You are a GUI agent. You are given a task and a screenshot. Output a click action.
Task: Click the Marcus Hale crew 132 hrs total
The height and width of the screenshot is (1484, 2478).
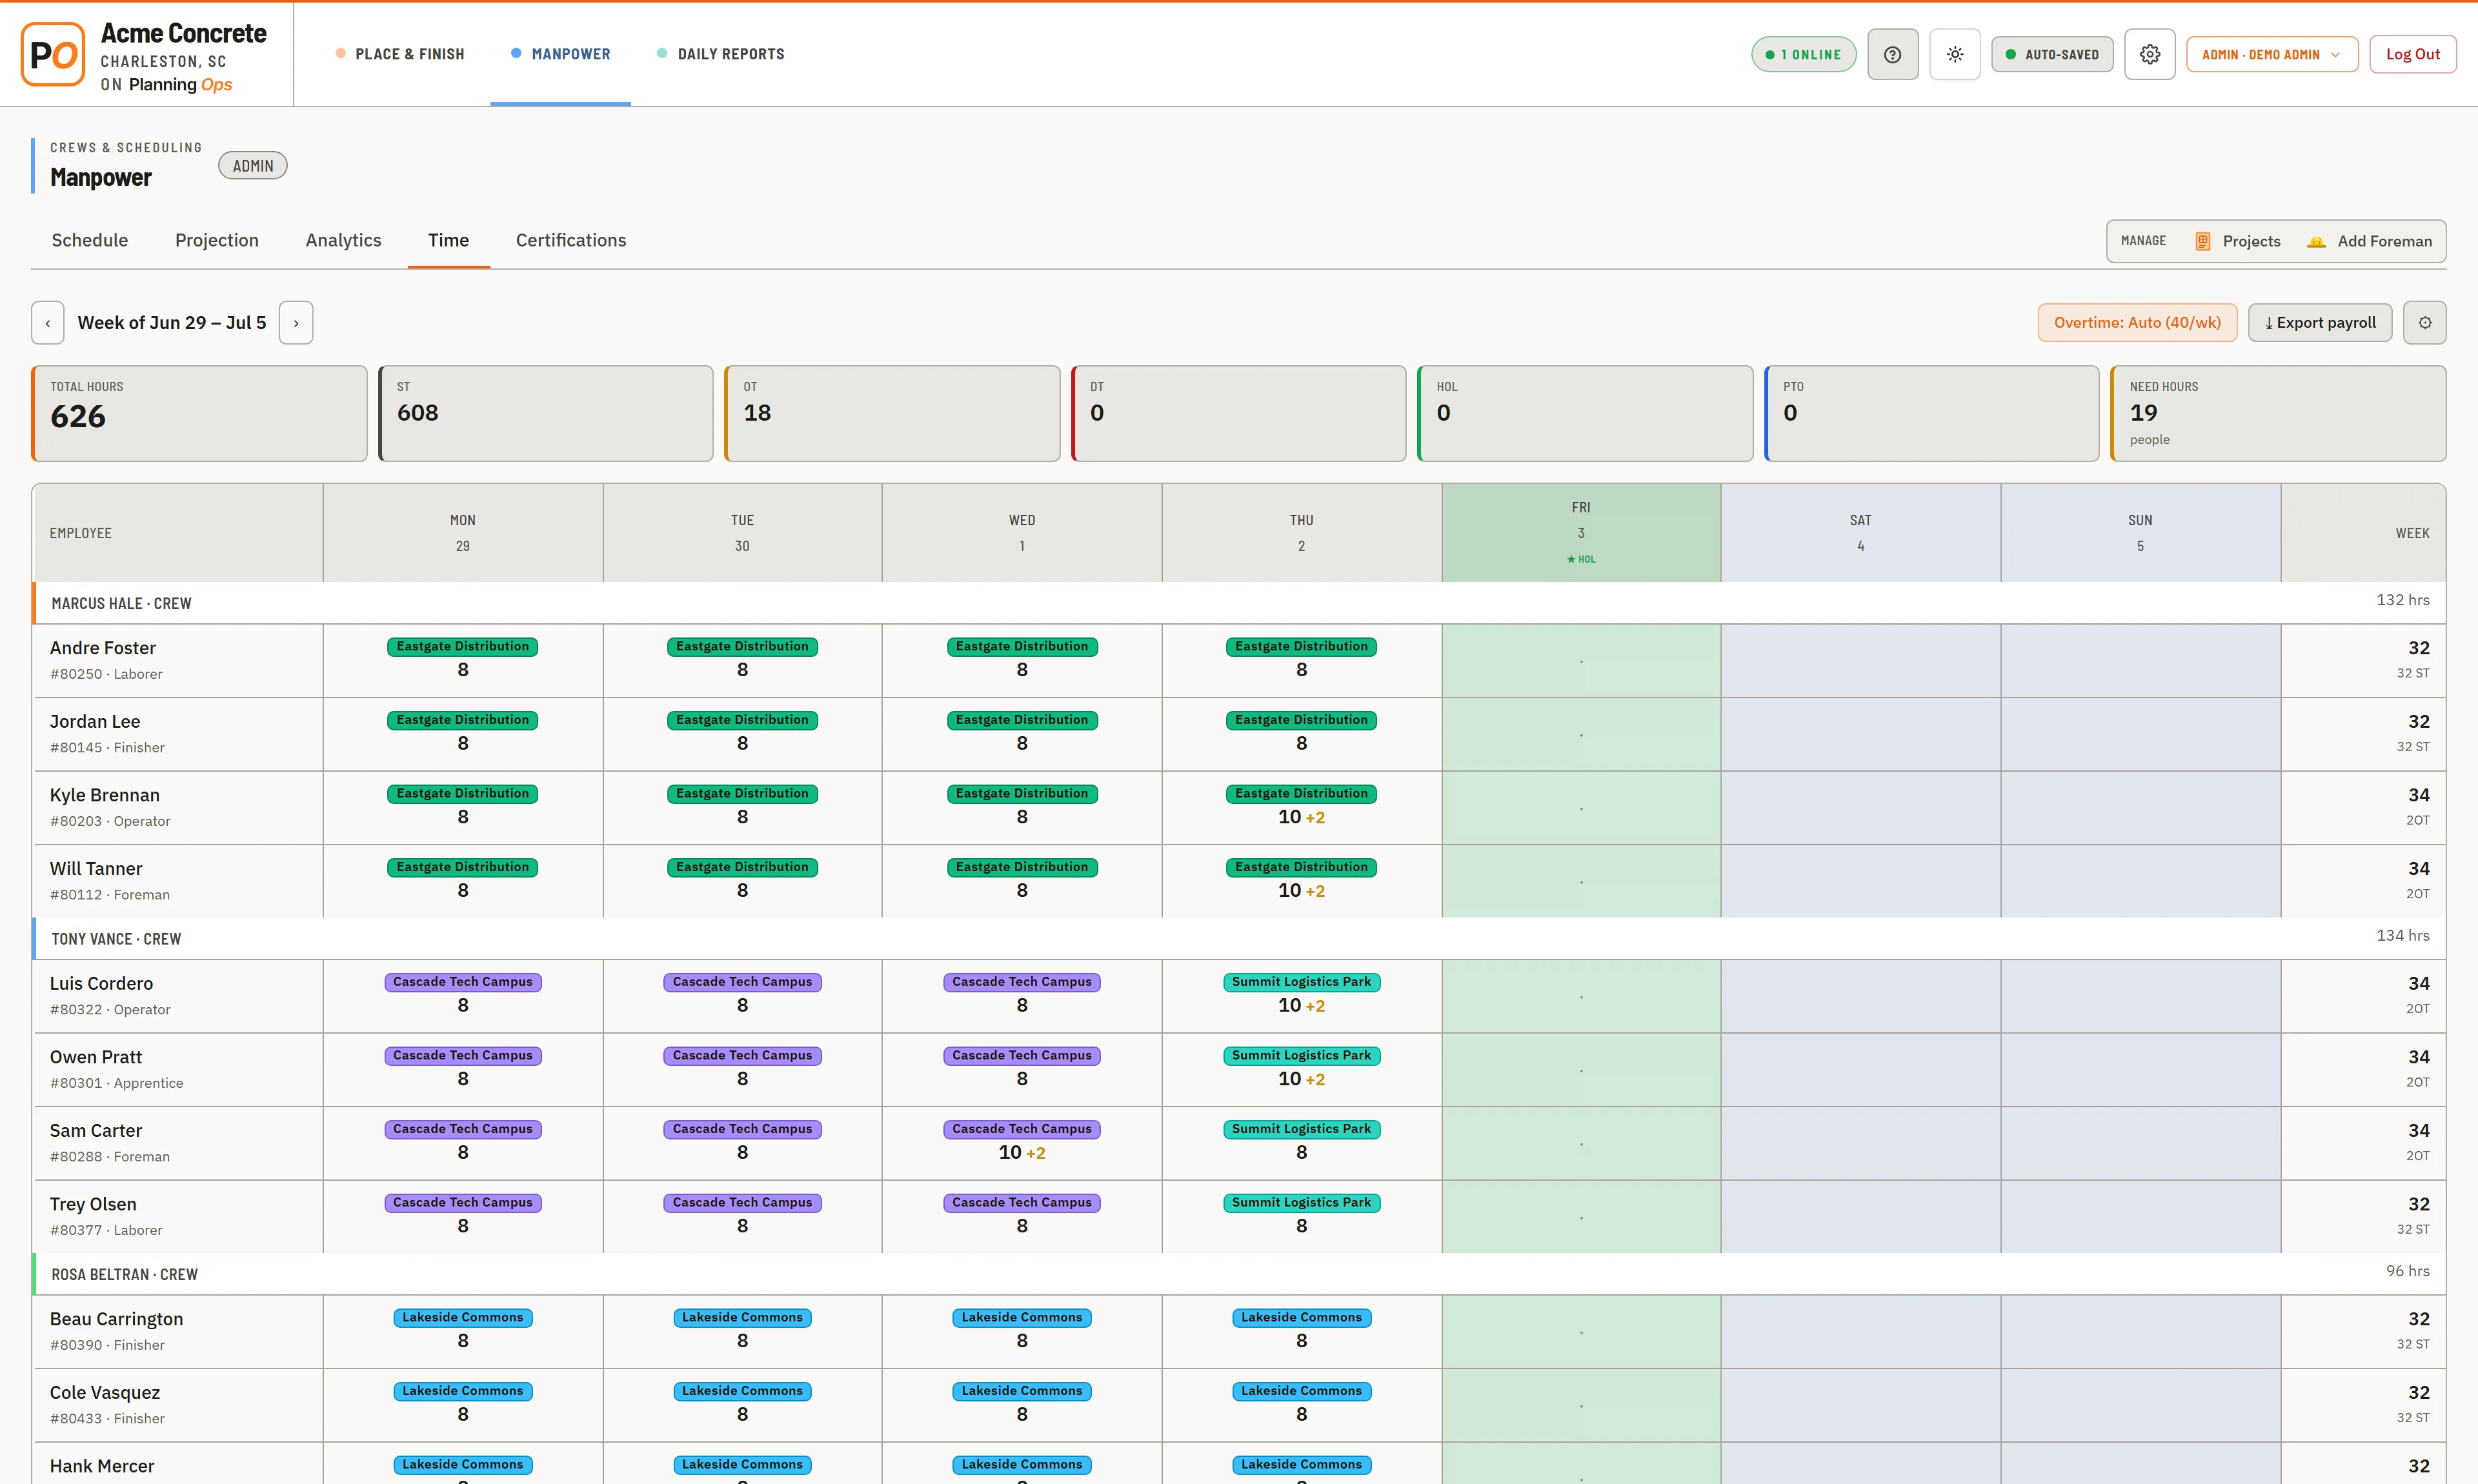2402,600
